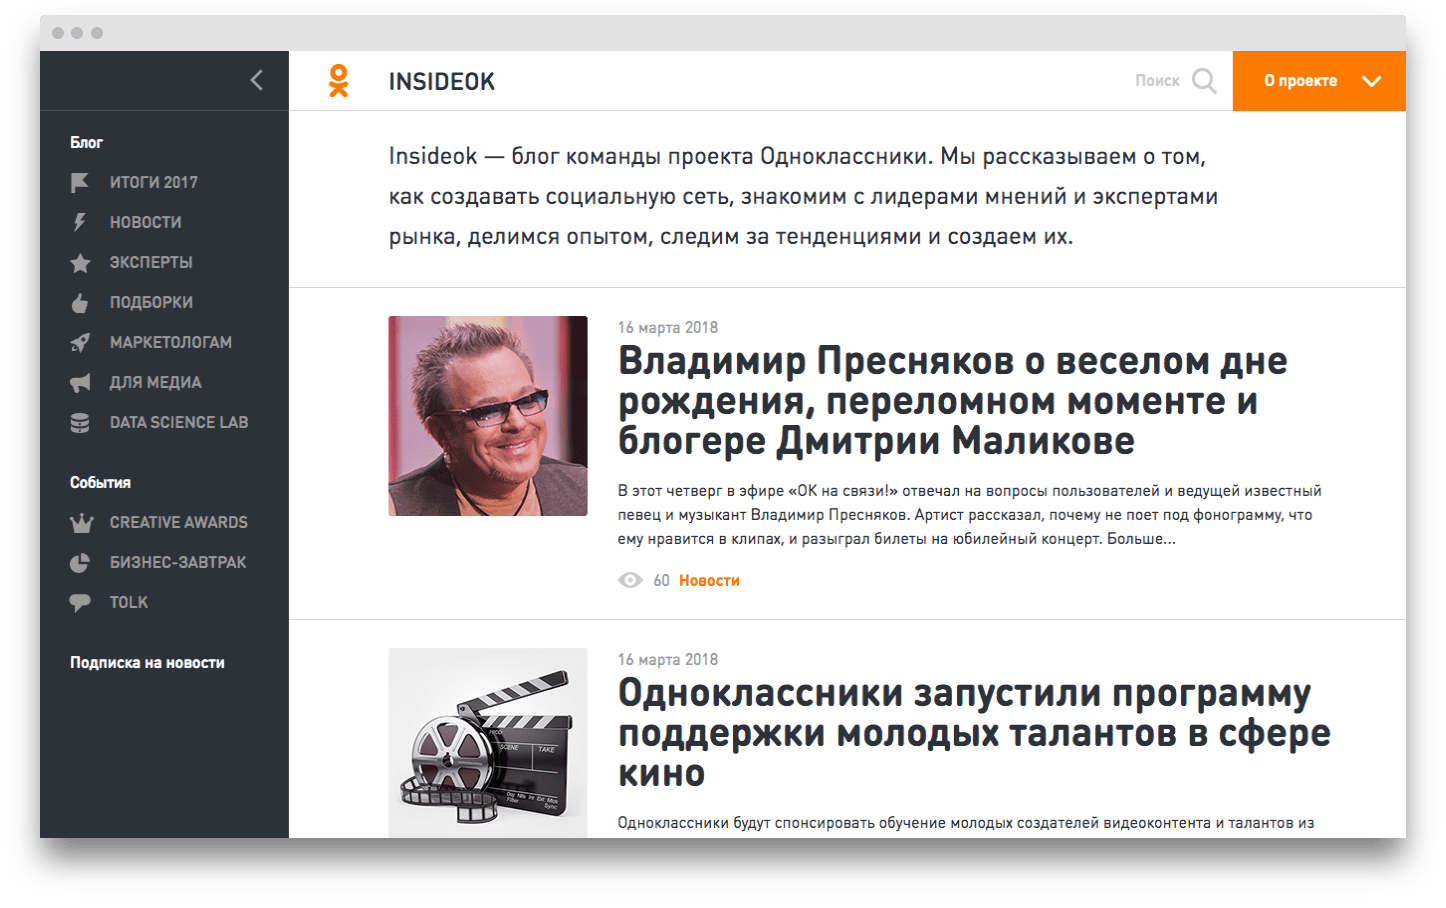Click the События sidebar heading
Viewport: 1446px width, 908px height.
click(100, 482)
